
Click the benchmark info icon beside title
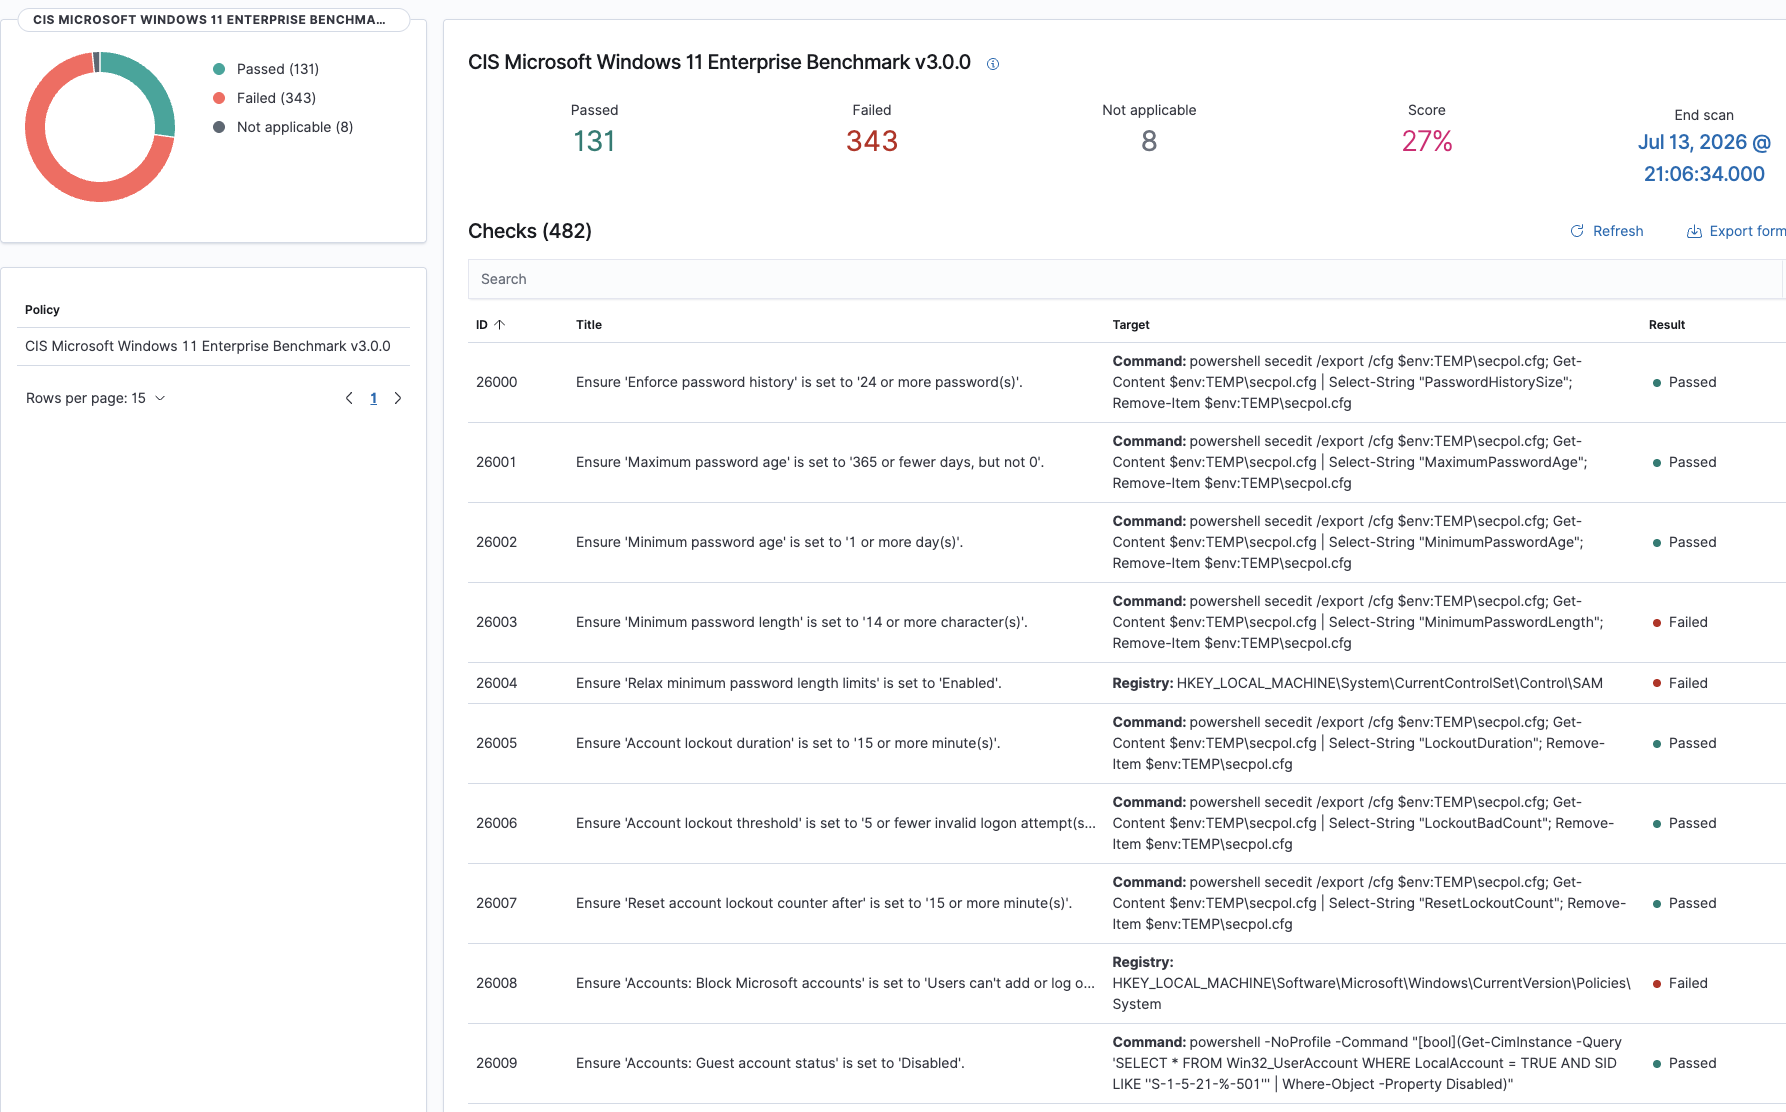point(993,64)
